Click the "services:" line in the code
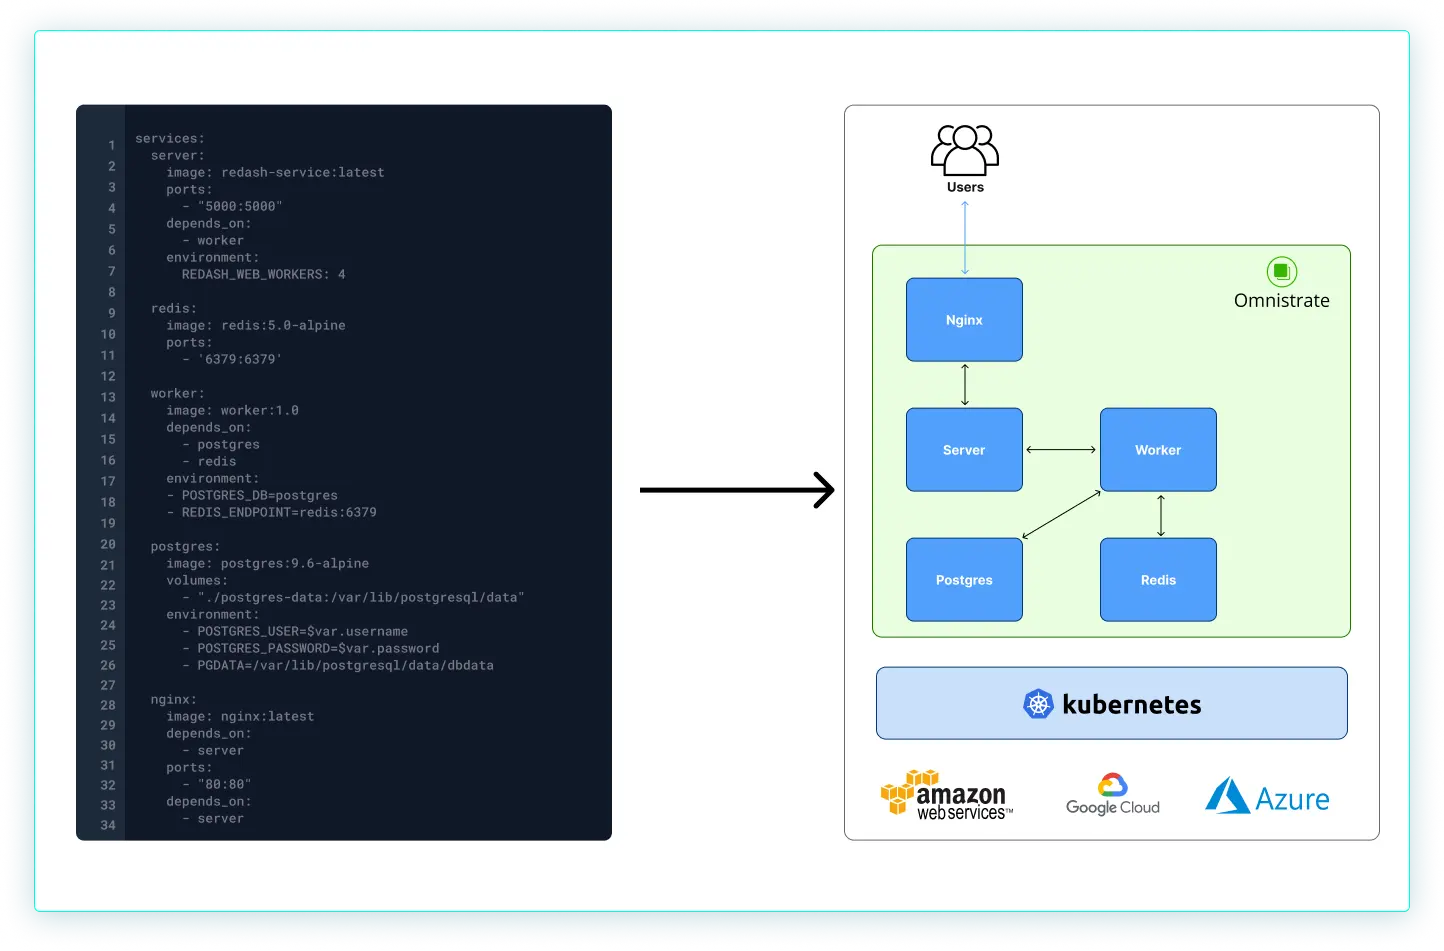This screenshot has height=951, width=1444. [x=170, y=139]
